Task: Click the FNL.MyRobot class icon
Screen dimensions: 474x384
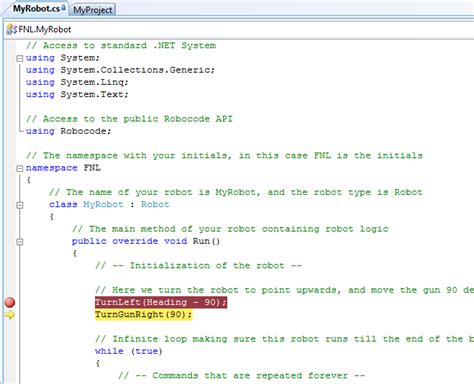Action: click(11, 29)
